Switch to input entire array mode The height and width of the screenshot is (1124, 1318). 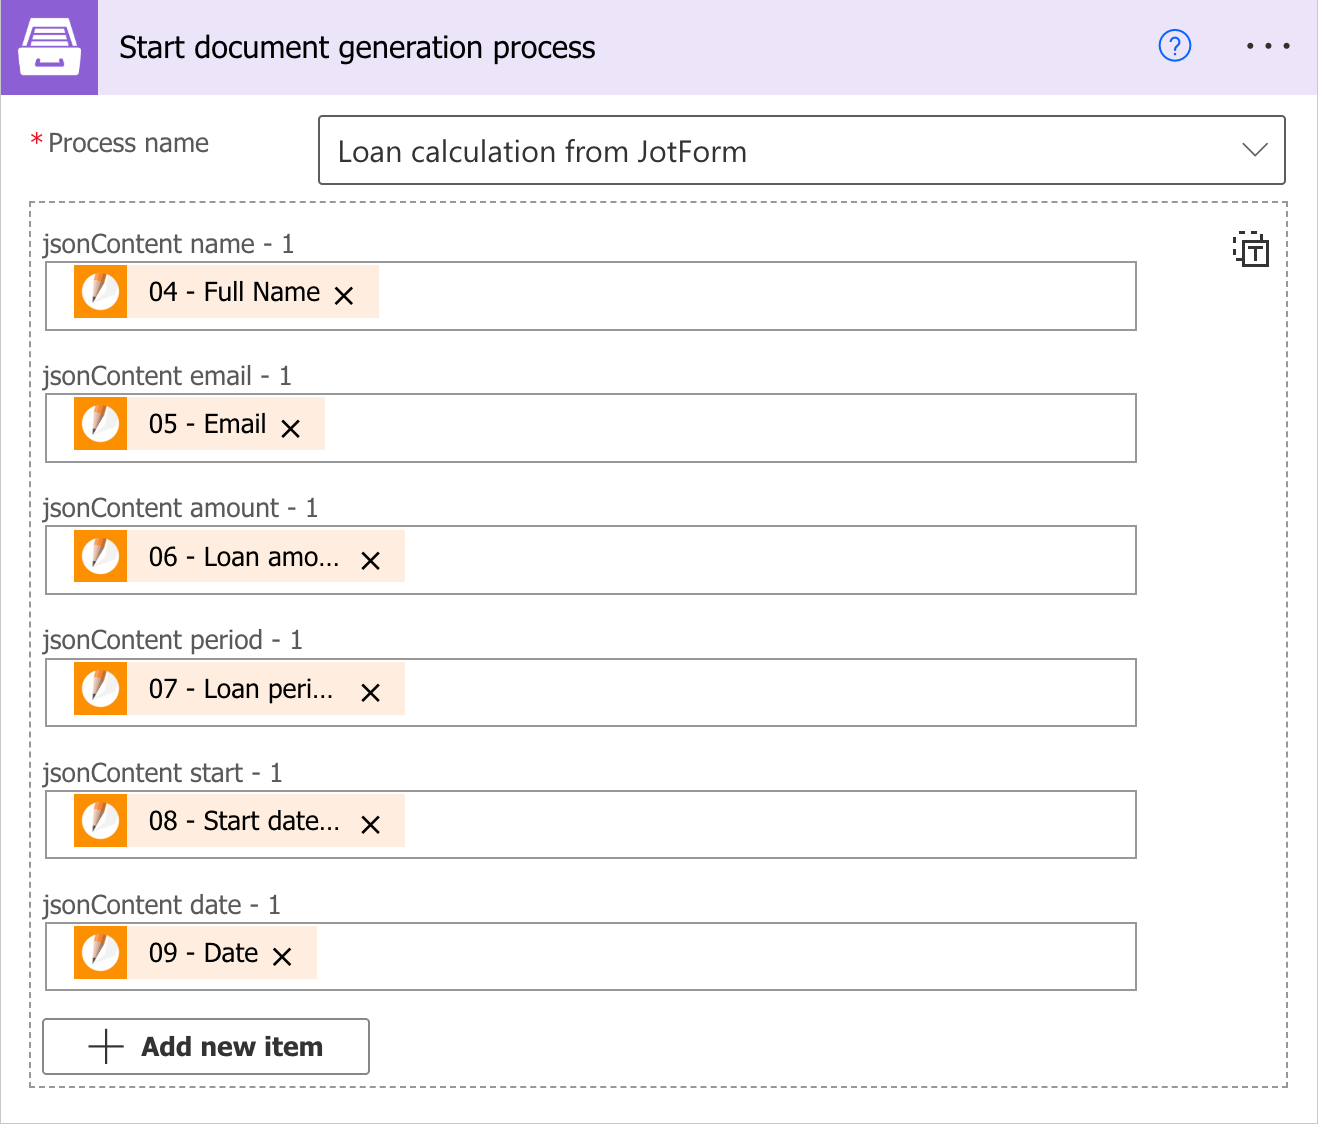point(1250,249)
